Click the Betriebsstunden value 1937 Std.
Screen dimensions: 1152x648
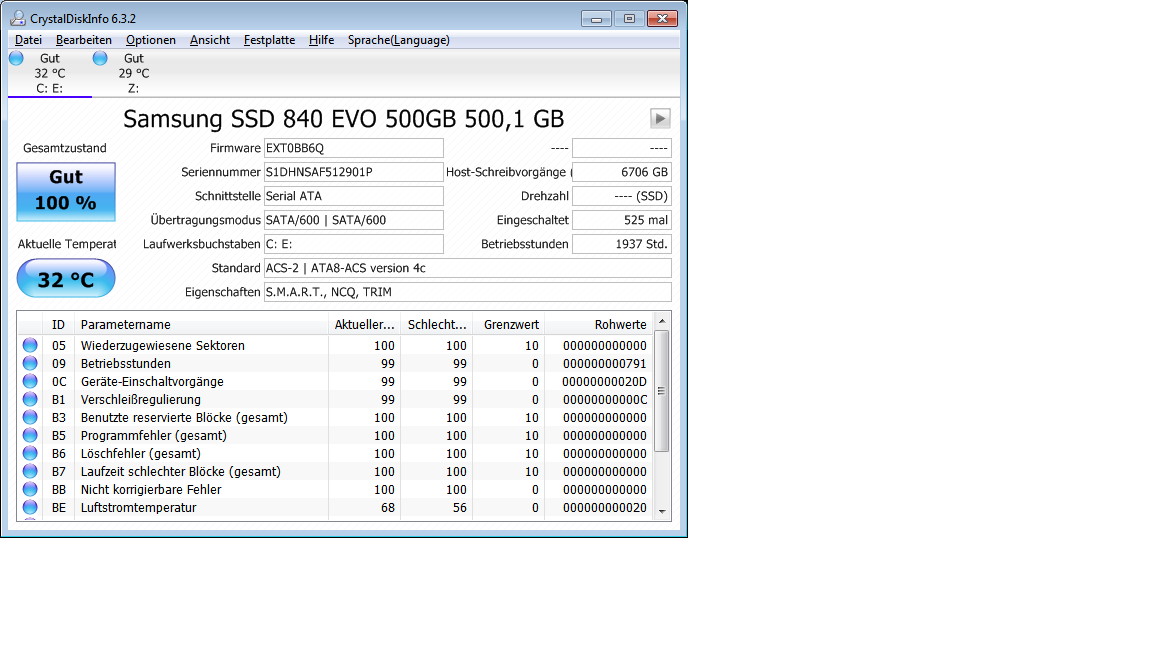point(622,244)
